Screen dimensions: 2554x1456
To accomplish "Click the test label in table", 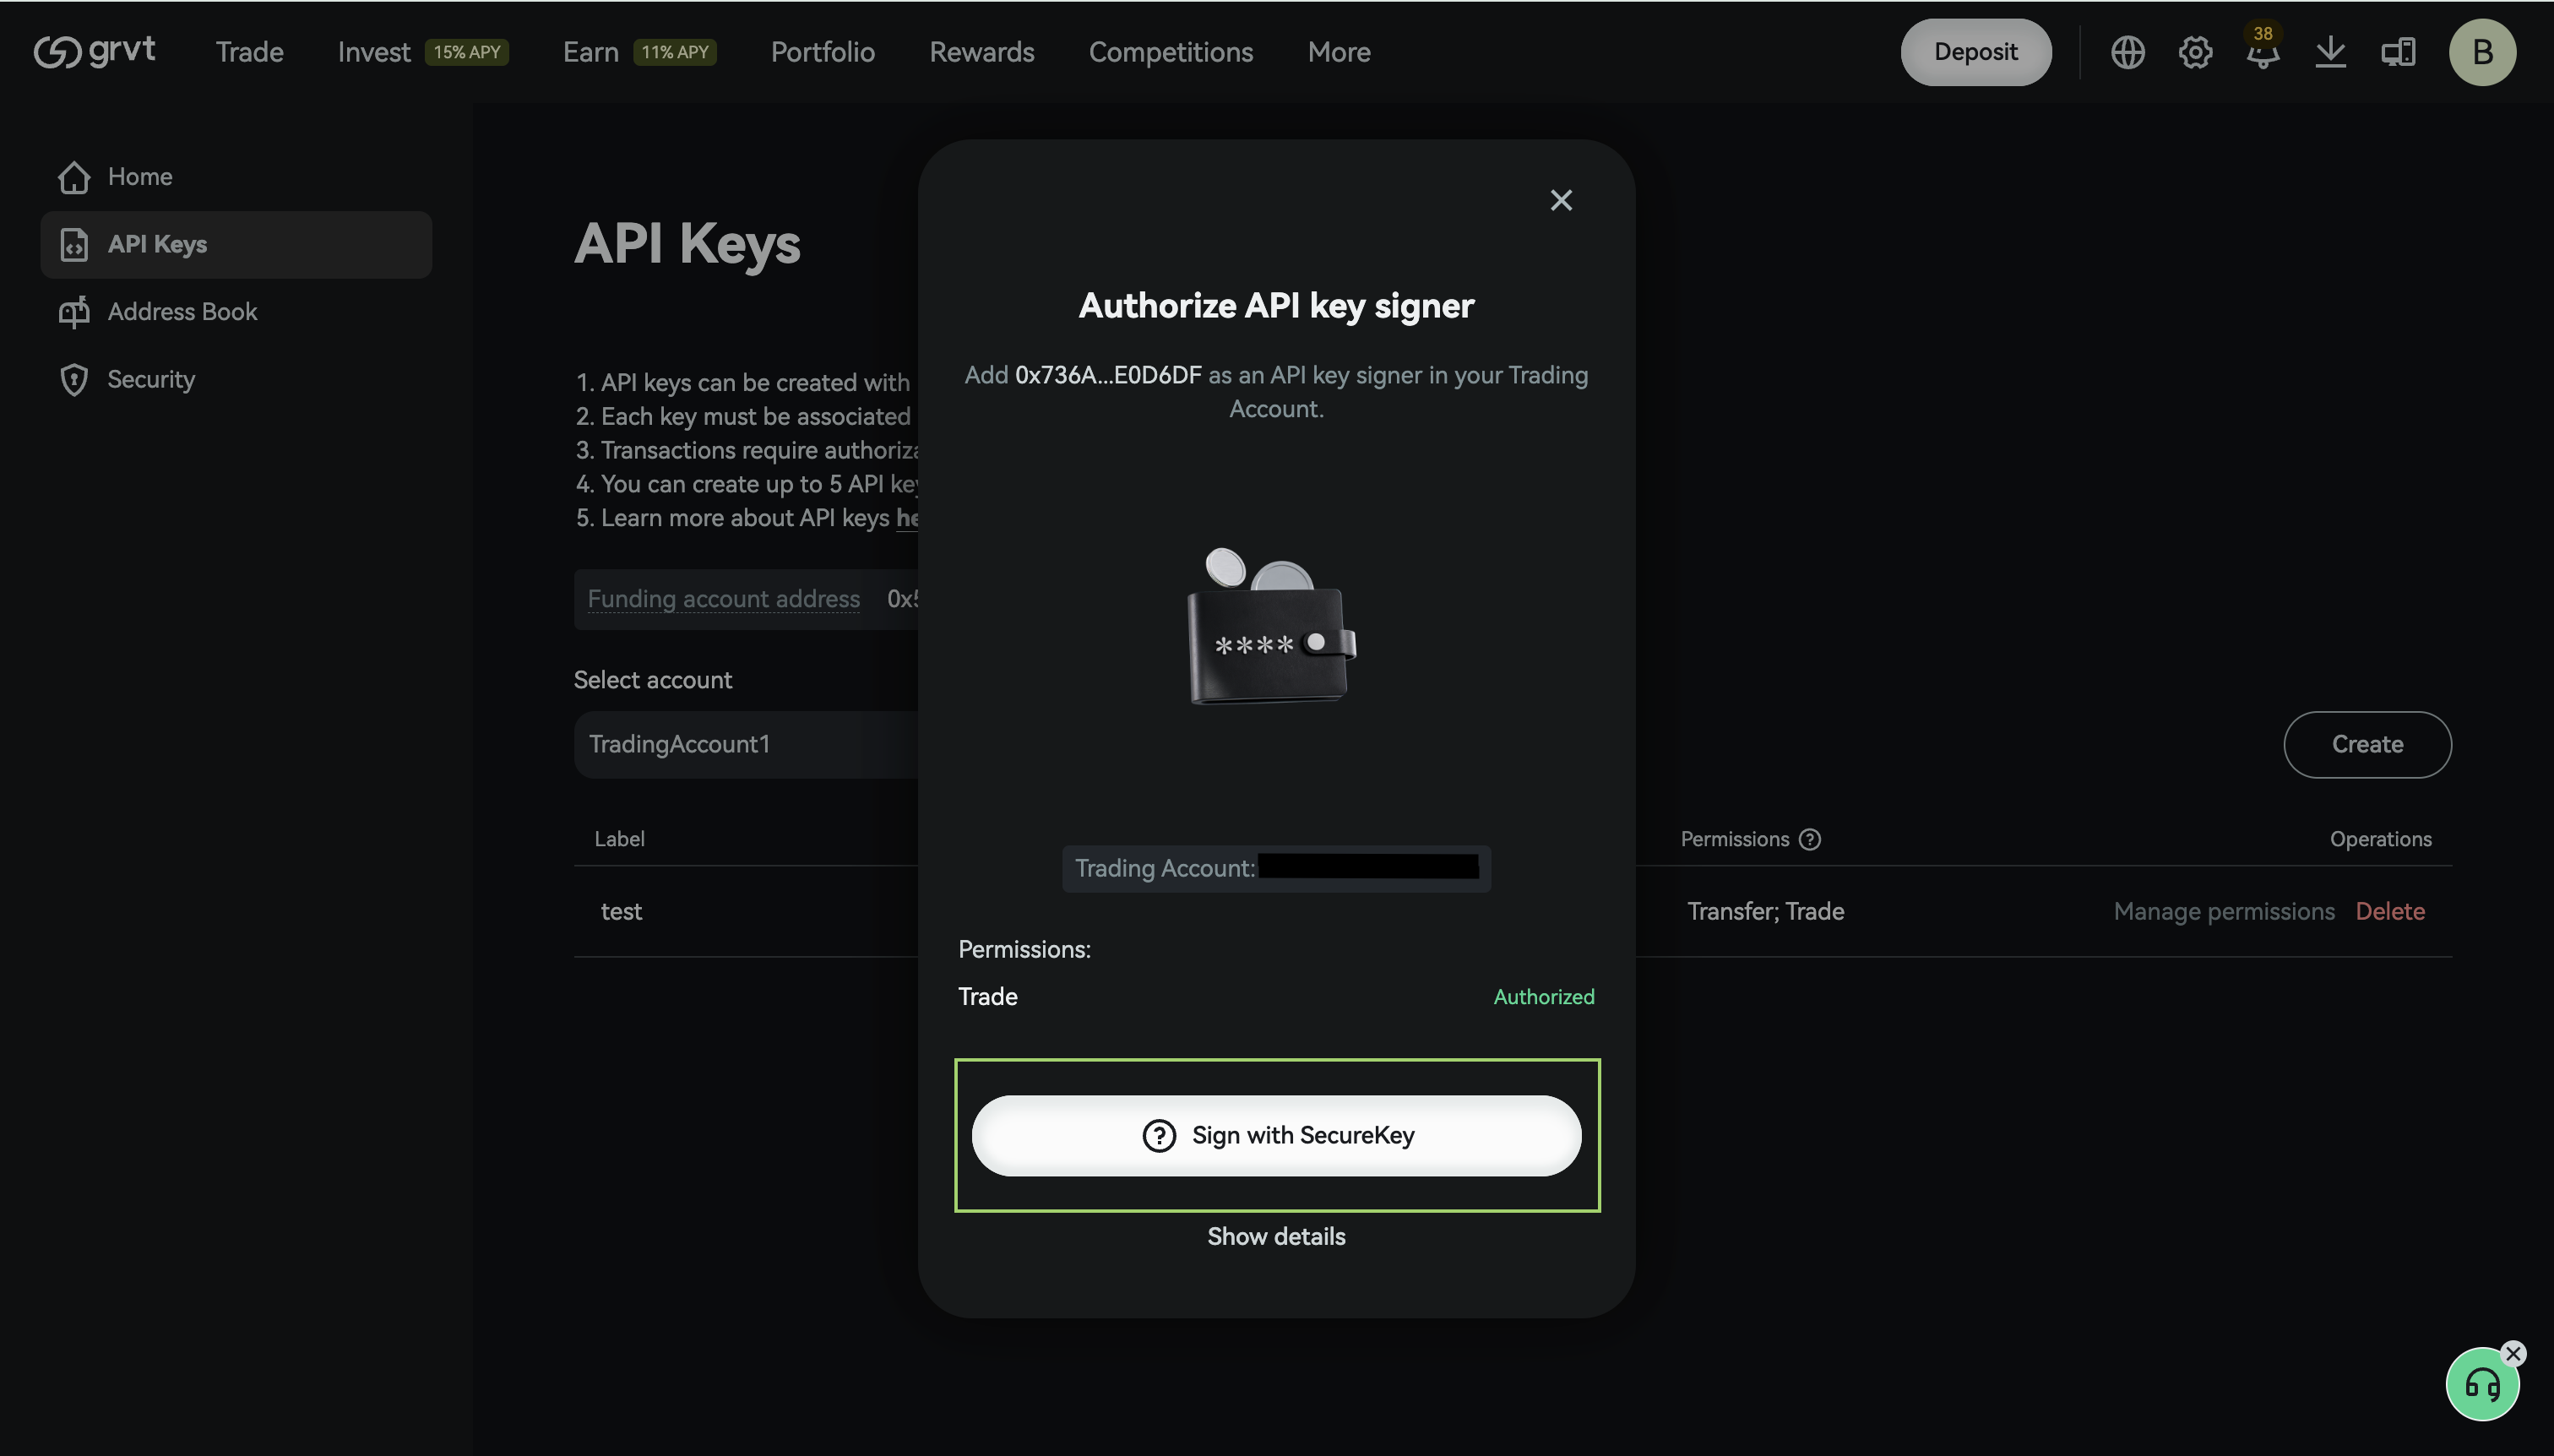I will pos(621,912).
